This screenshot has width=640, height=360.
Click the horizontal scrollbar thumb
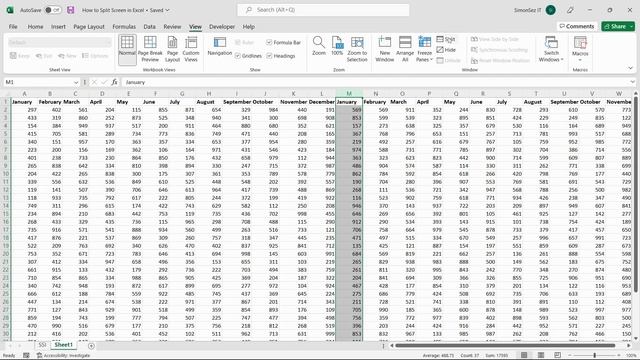[x=505, y=346]
